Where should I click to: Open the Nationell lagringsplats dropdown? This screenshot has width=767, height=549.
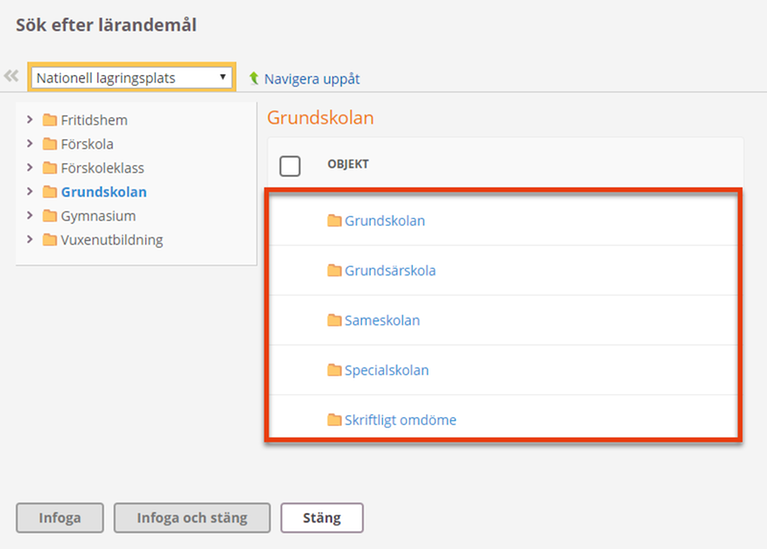pyautogui.click(x=132, y=77)
